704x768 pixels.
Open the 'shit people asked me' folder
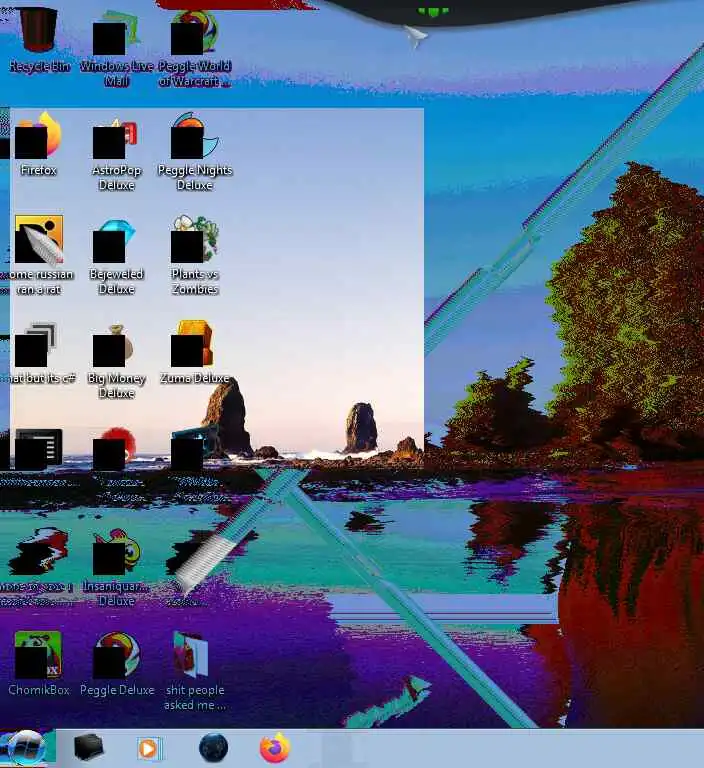click(x=191, y=654)
